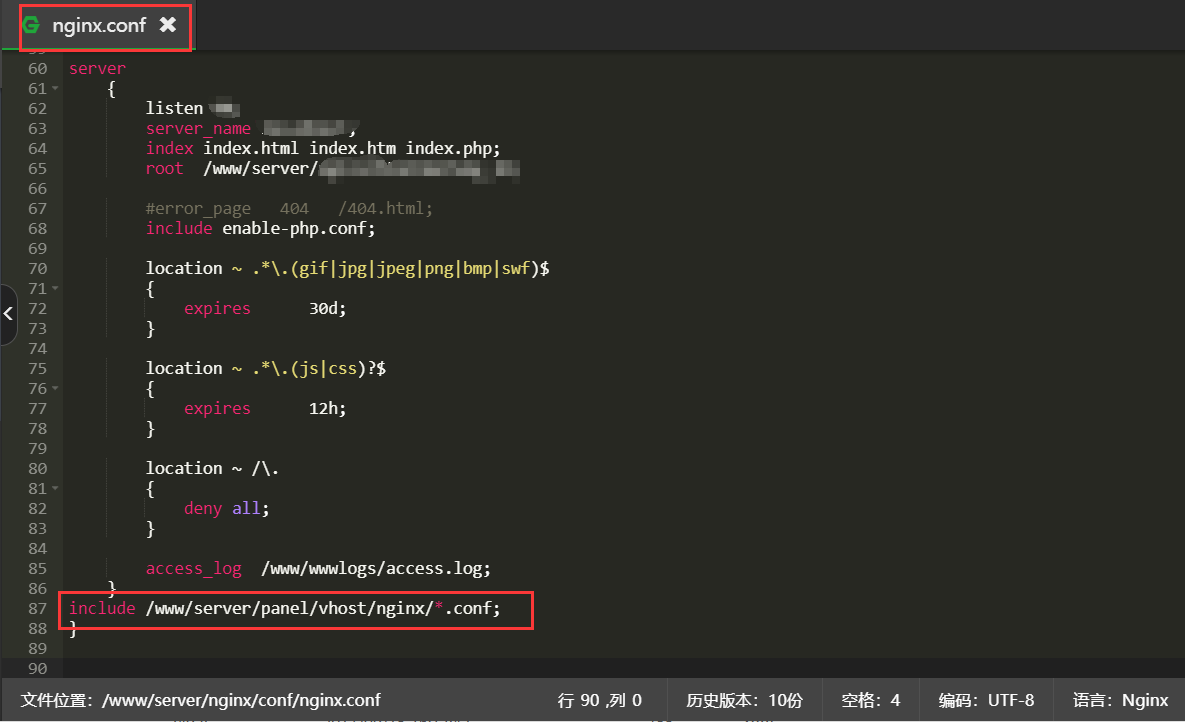Collapse the code fold at line 81
The height and width of the screenshot is (722, 1185).
point(55,488)
